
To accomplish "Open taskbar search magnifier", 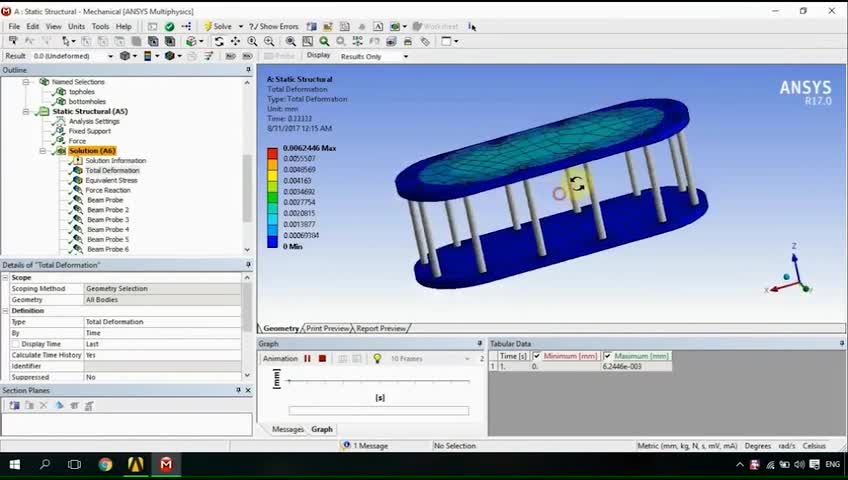I will [x=45, y=464].
